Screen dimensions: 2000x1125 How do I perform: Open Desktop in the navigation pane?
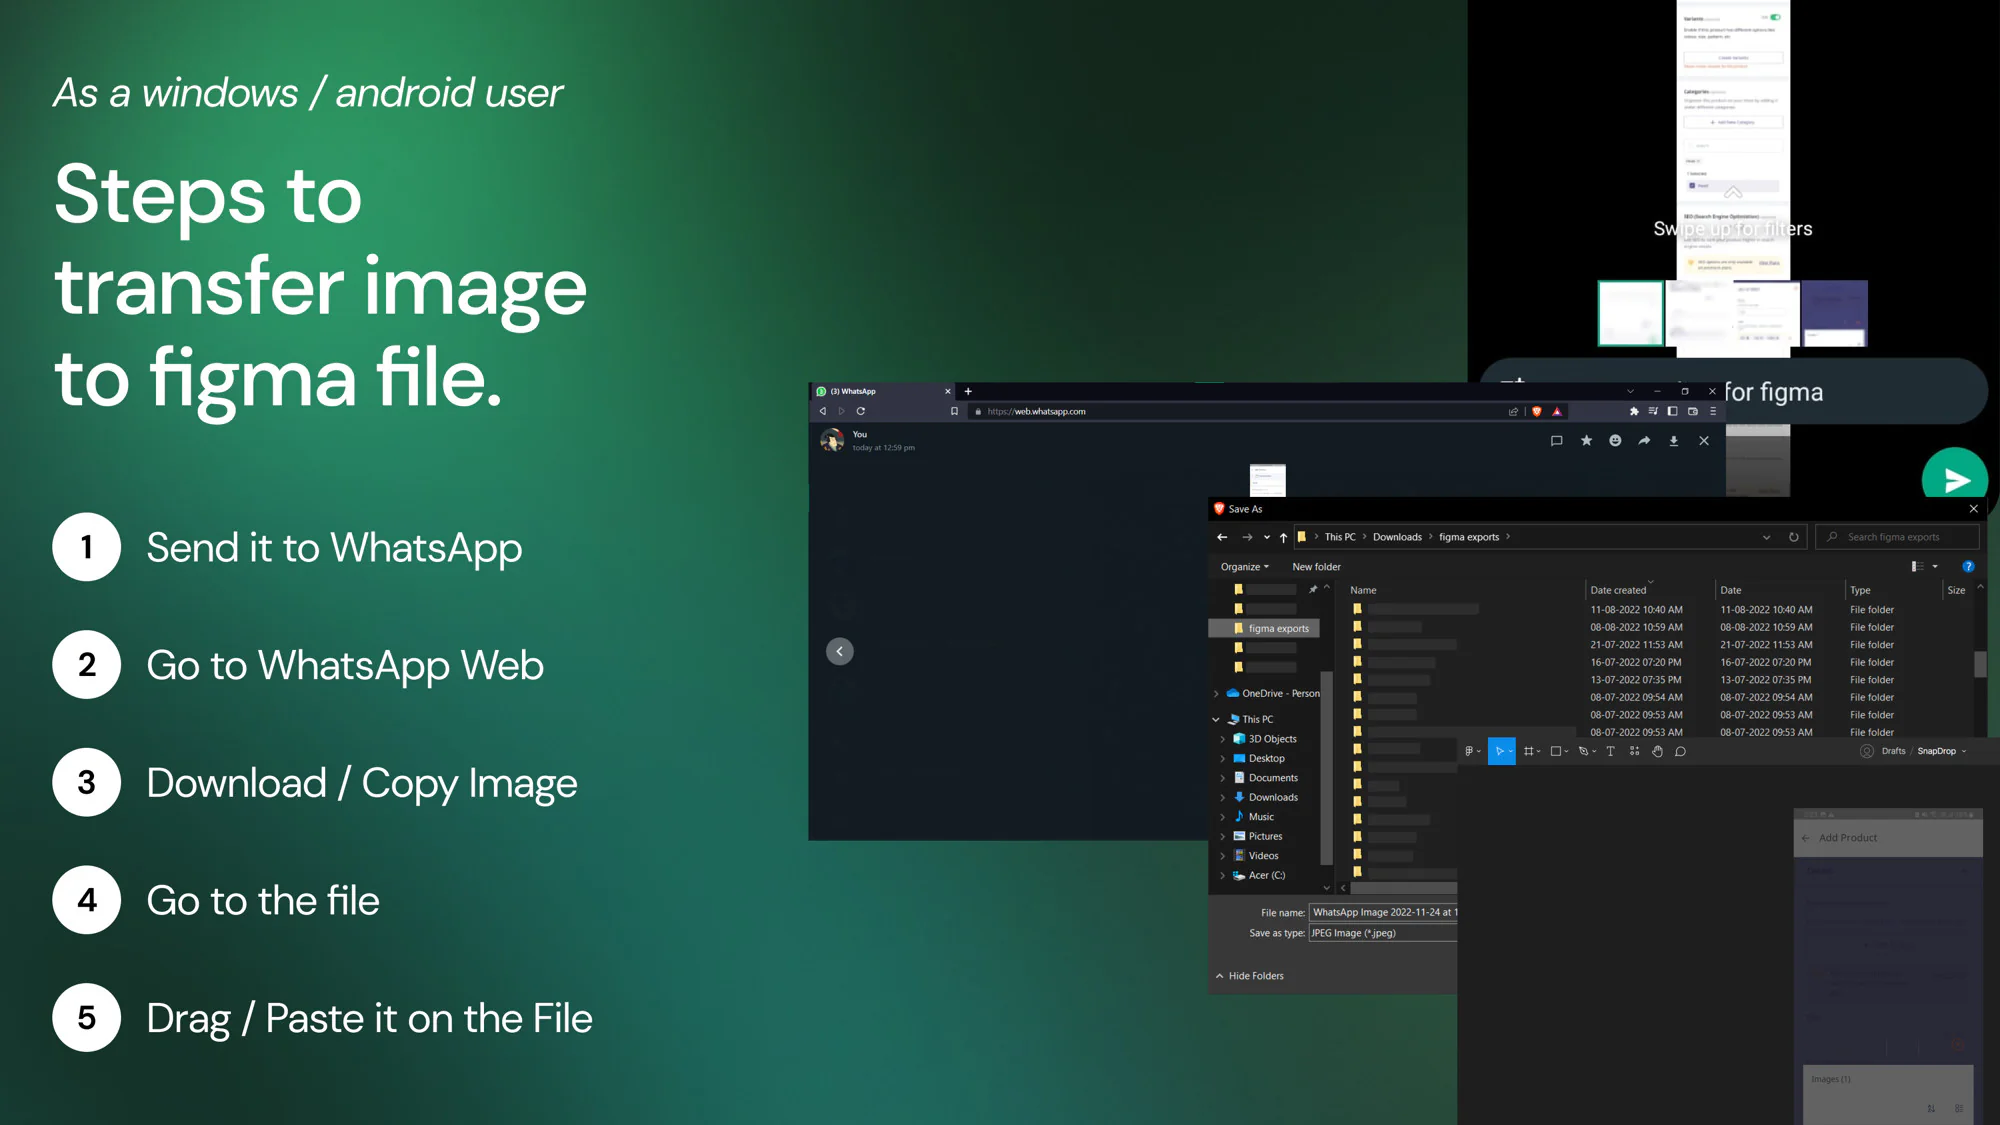tap(1259, 759)
